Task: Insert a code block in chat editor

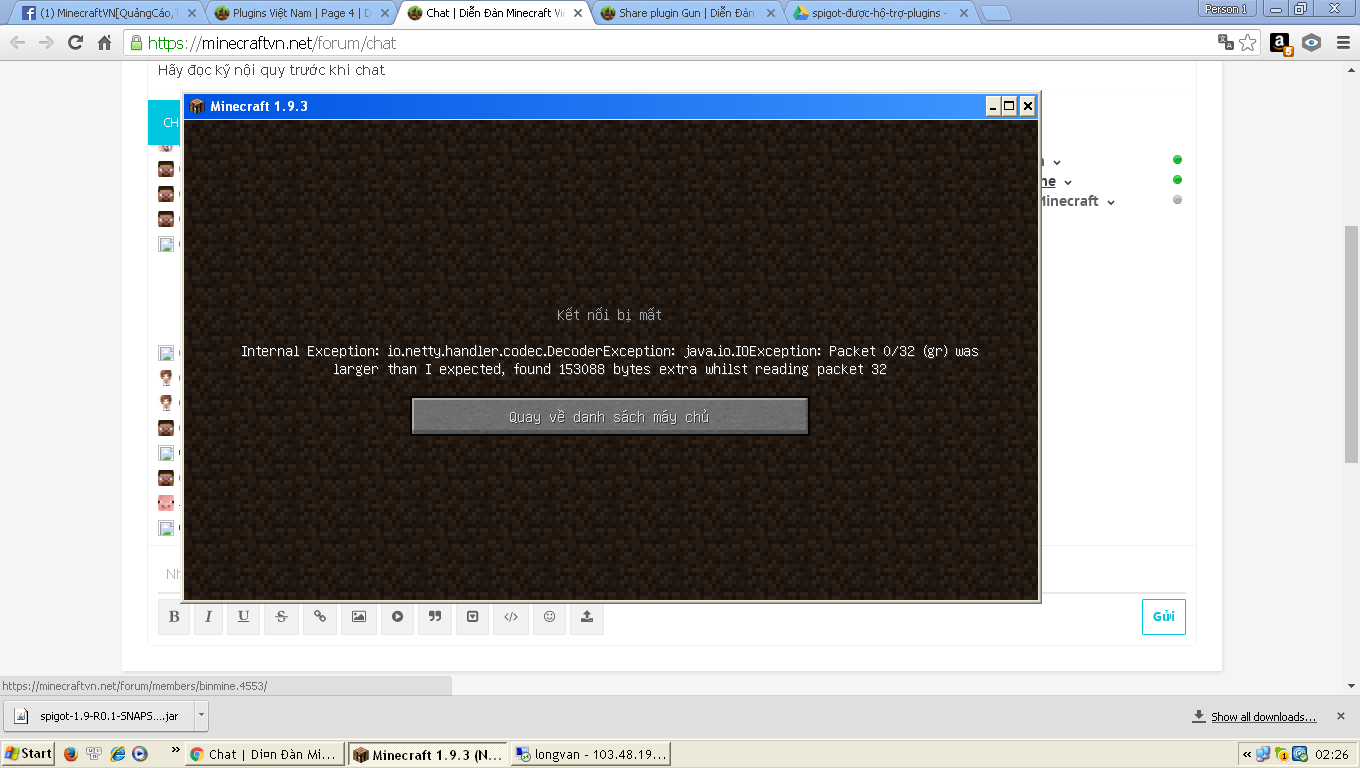Action: tap(511, 617)
